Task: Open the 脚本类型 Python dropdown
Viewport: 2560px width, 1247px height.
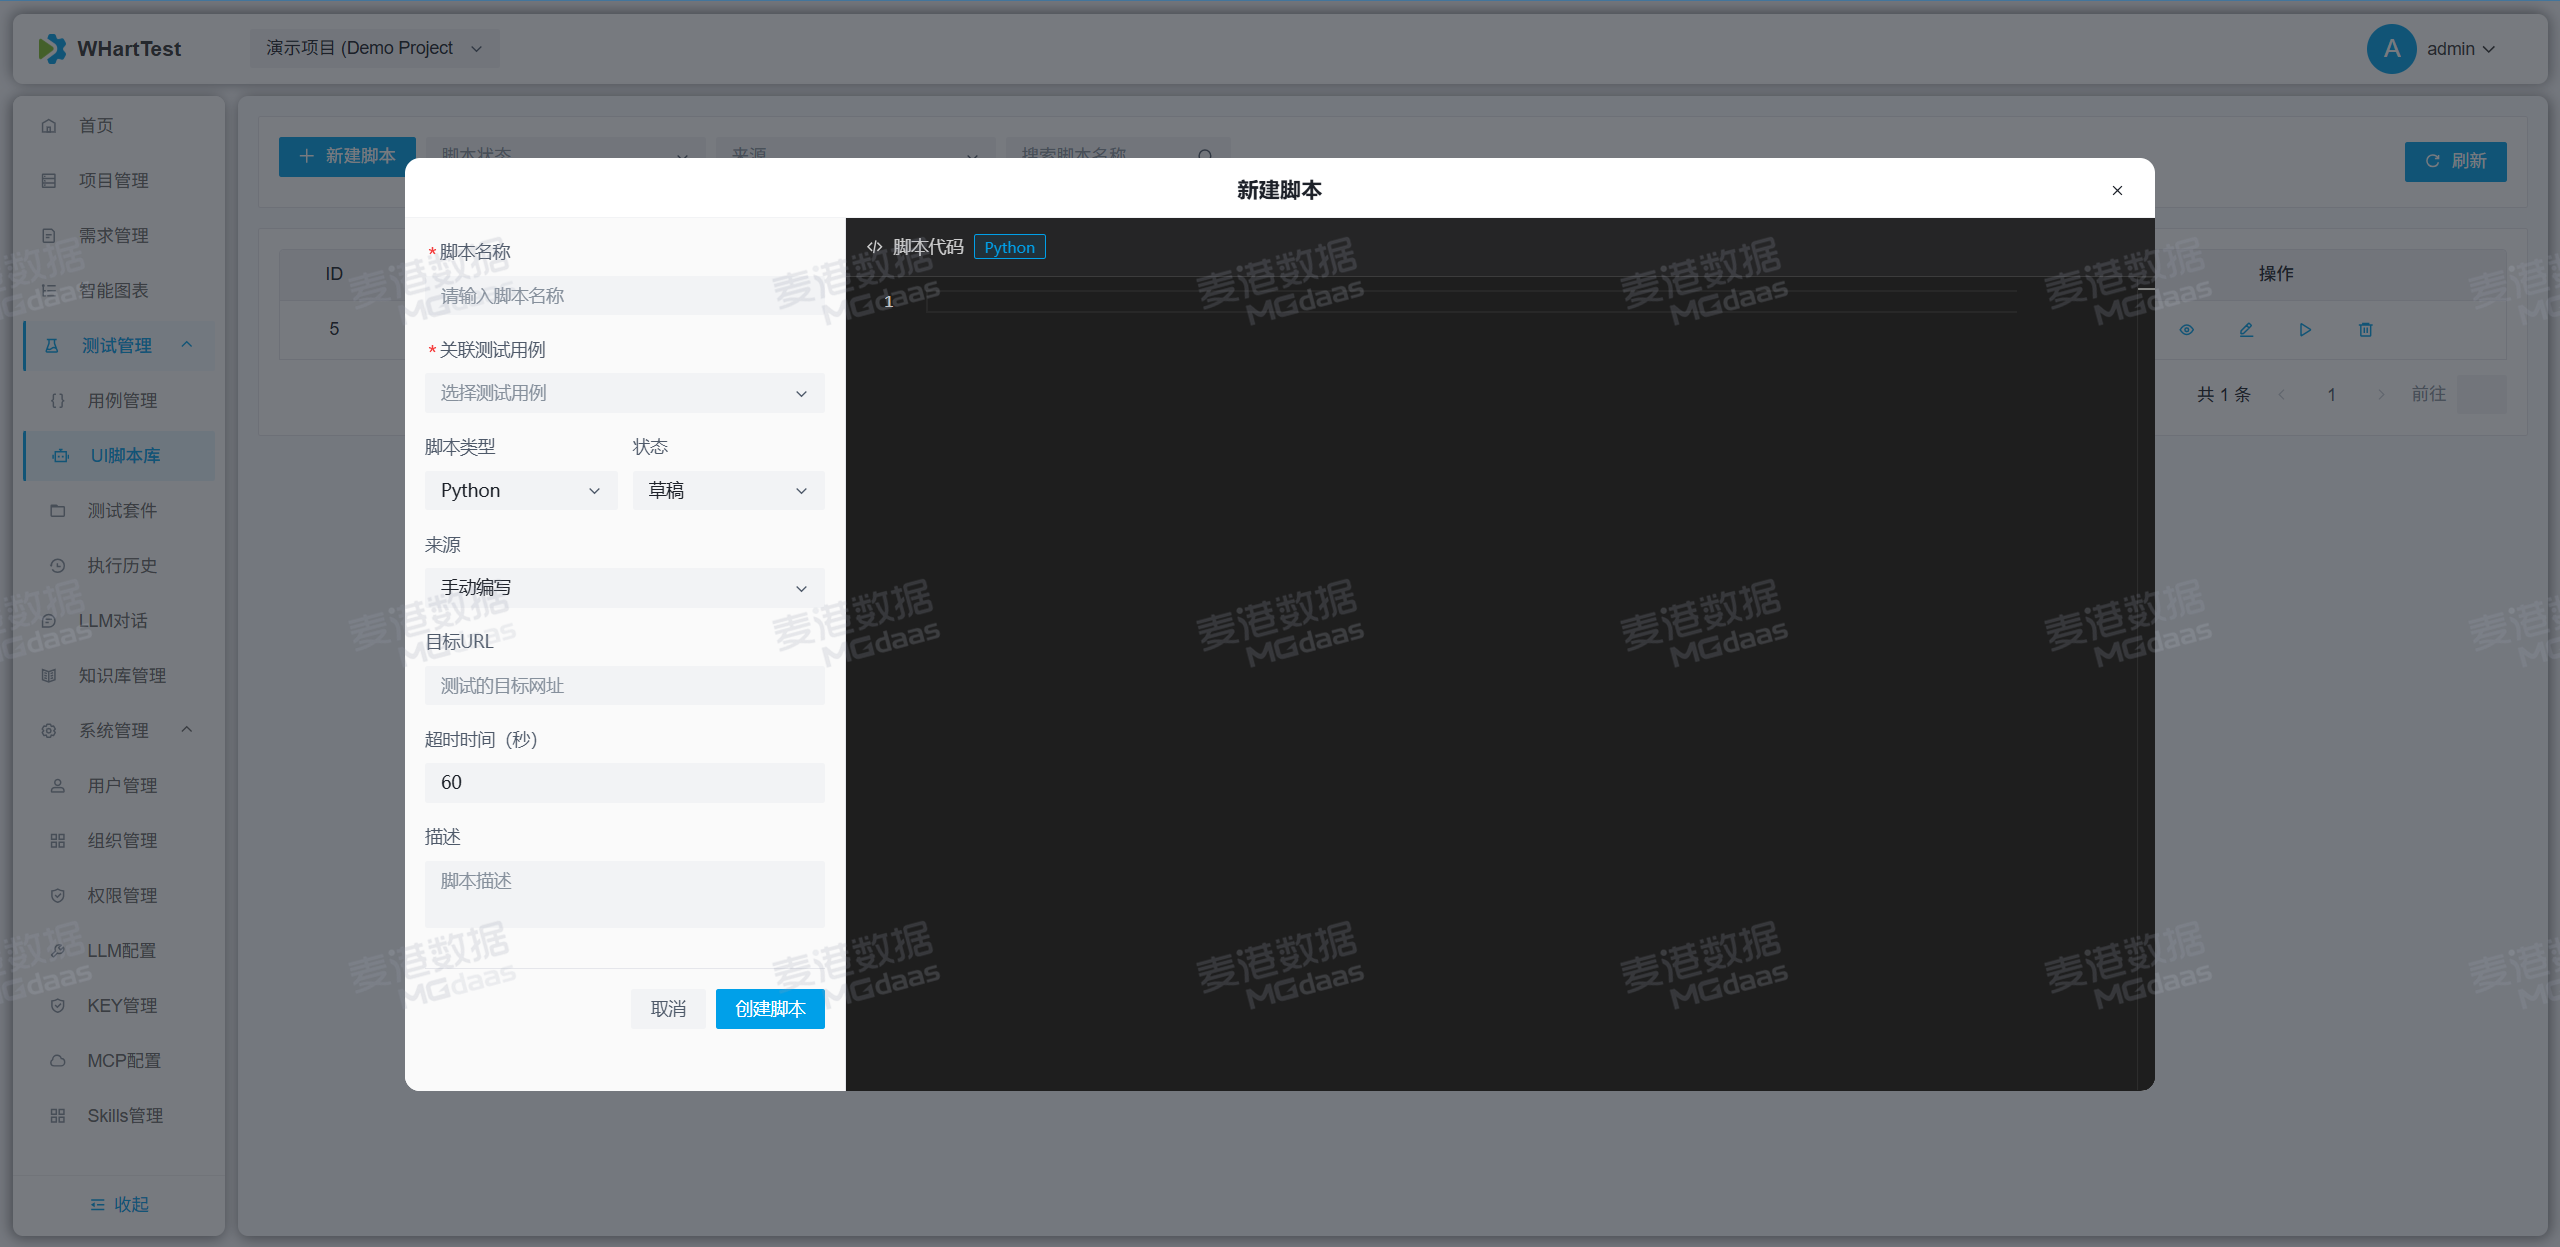Action: (x=520, y=491)
